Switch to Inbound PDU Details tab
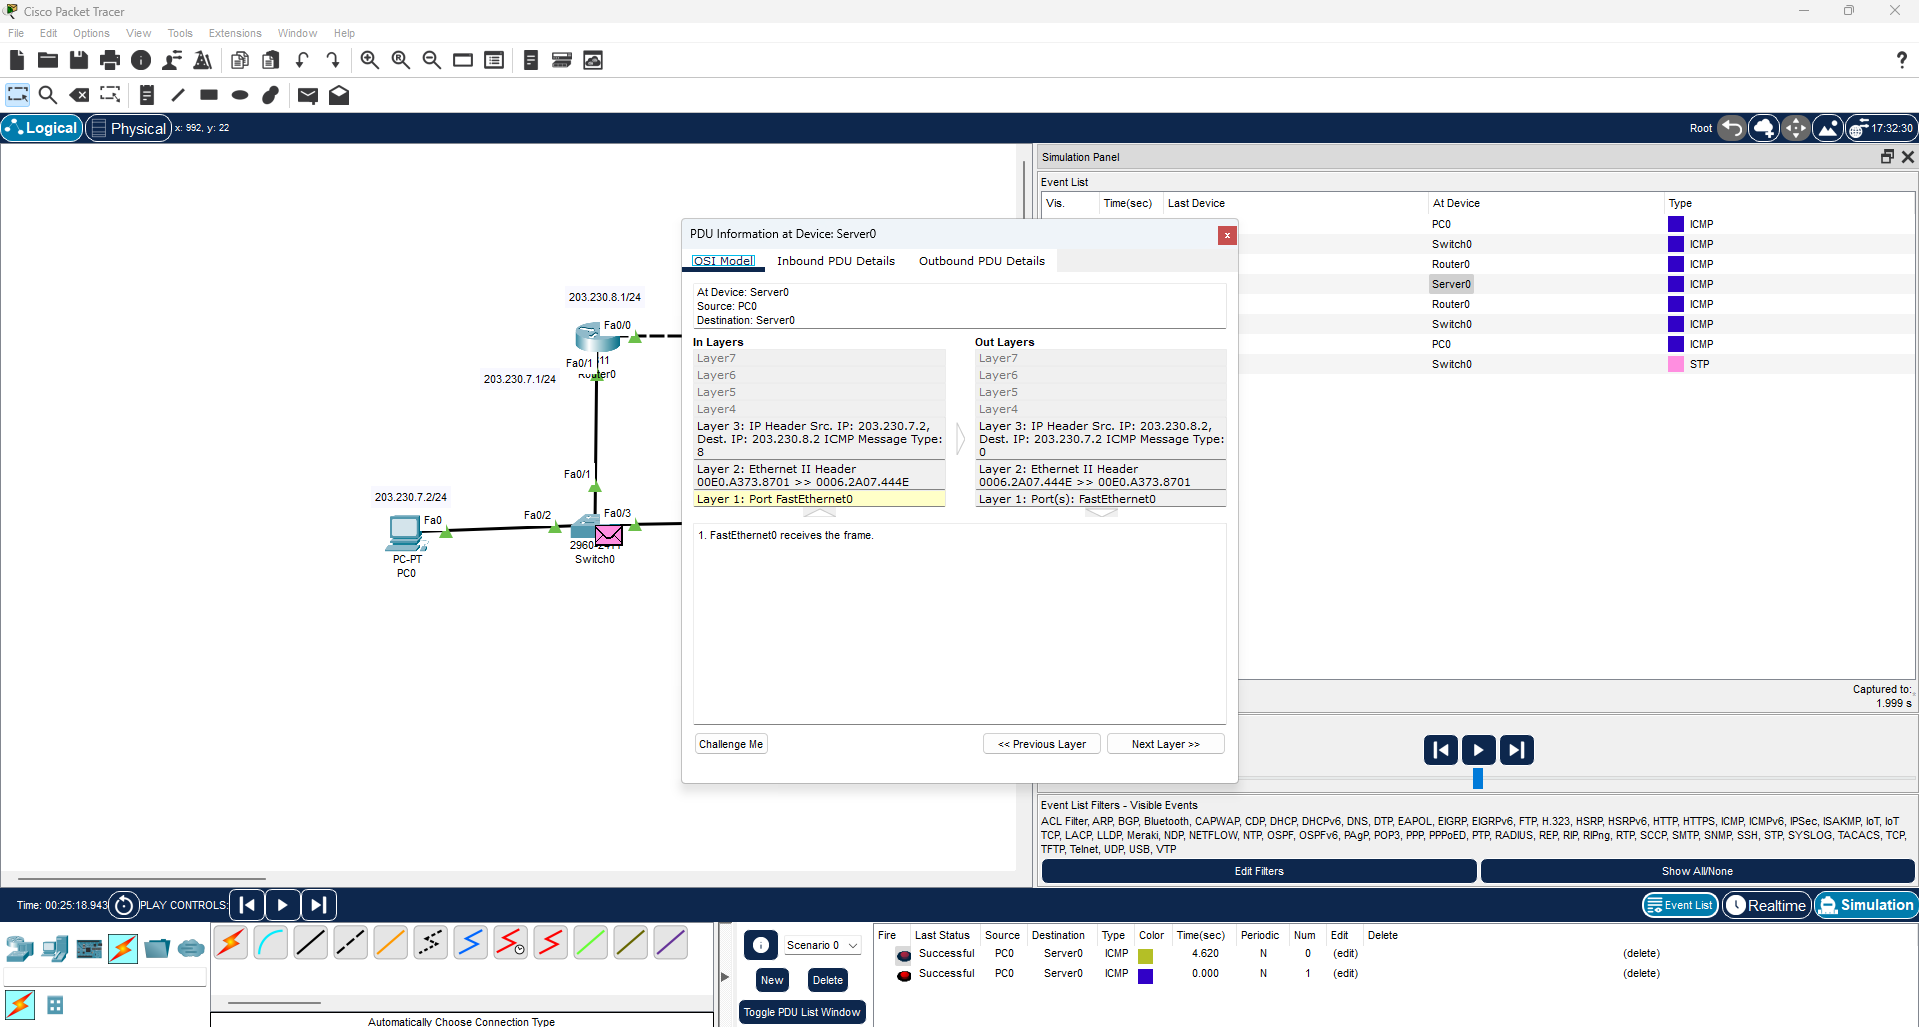The height and width of the screenshot is (1027, 1919). pyautogui.click(x=836, y=261)
